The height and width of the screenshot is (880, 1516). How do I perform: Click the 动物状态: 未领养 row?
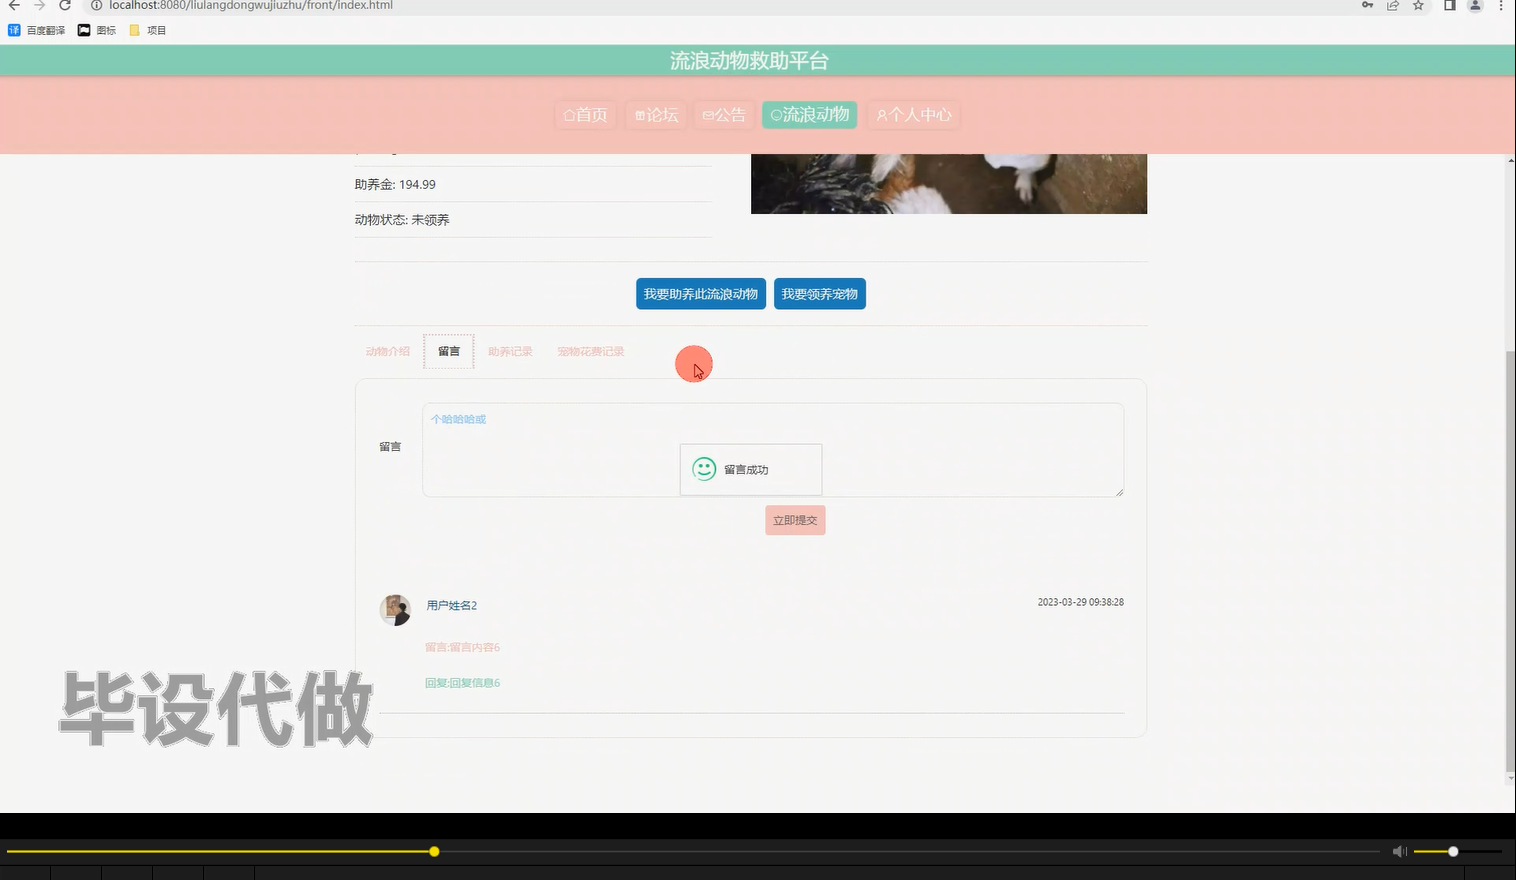click(533, 220)
